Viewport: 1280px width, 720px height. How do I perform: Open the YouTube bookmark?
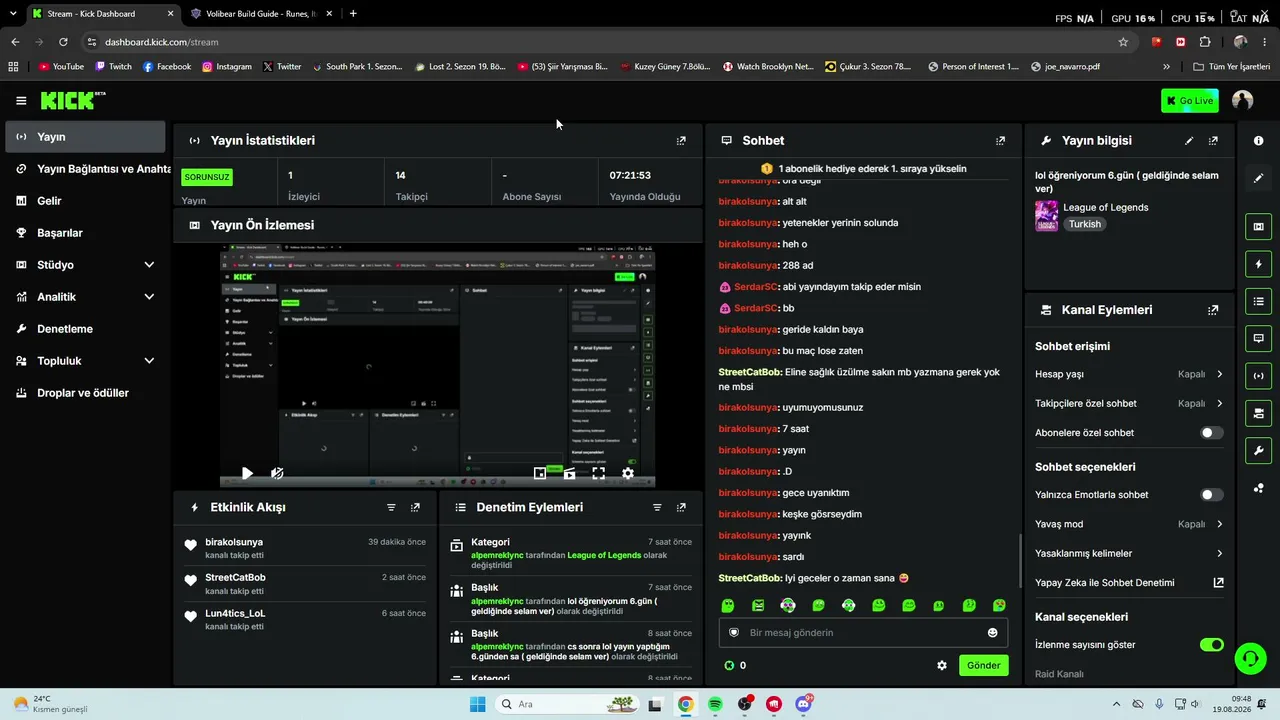click(x=61, y=67)
